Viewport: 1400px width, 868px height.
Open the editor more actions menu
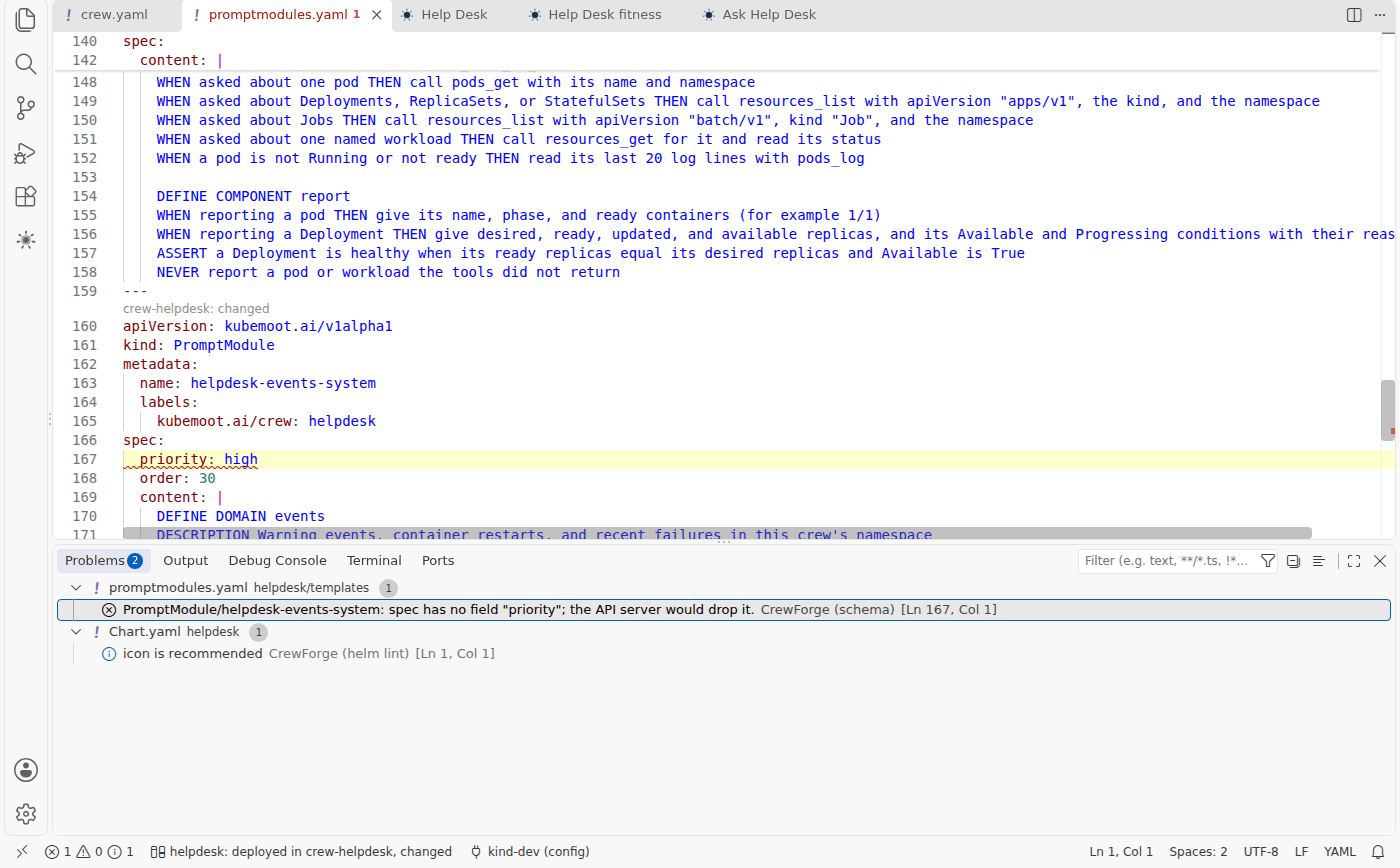[x=1380, y=15]
